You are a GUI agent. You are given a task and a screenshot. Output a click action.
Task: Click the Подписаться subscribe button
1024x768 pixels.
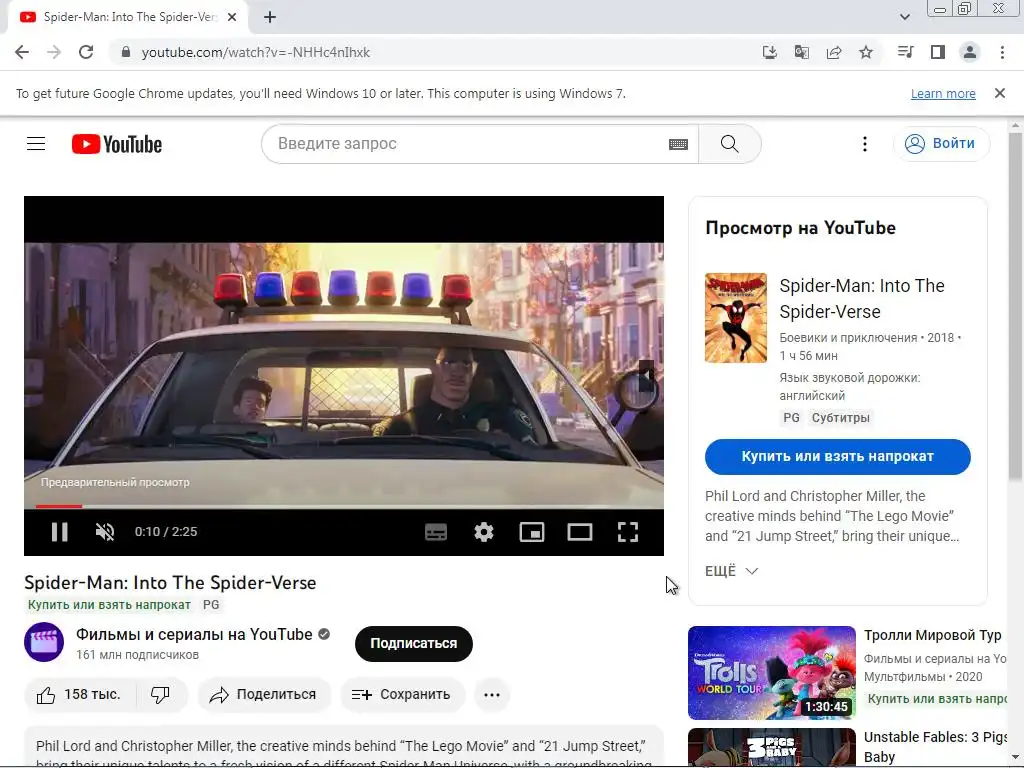click(413, 643)
